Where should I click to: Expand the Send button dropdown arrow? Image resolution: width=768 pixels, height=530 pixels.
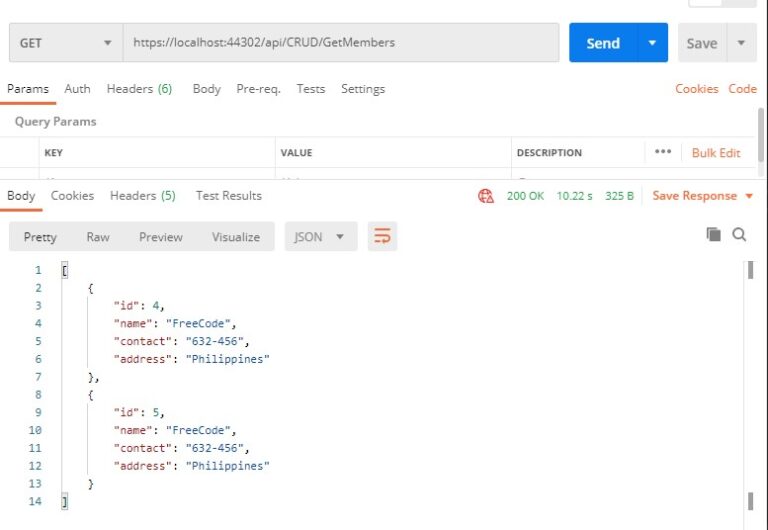tap(652, 43)
